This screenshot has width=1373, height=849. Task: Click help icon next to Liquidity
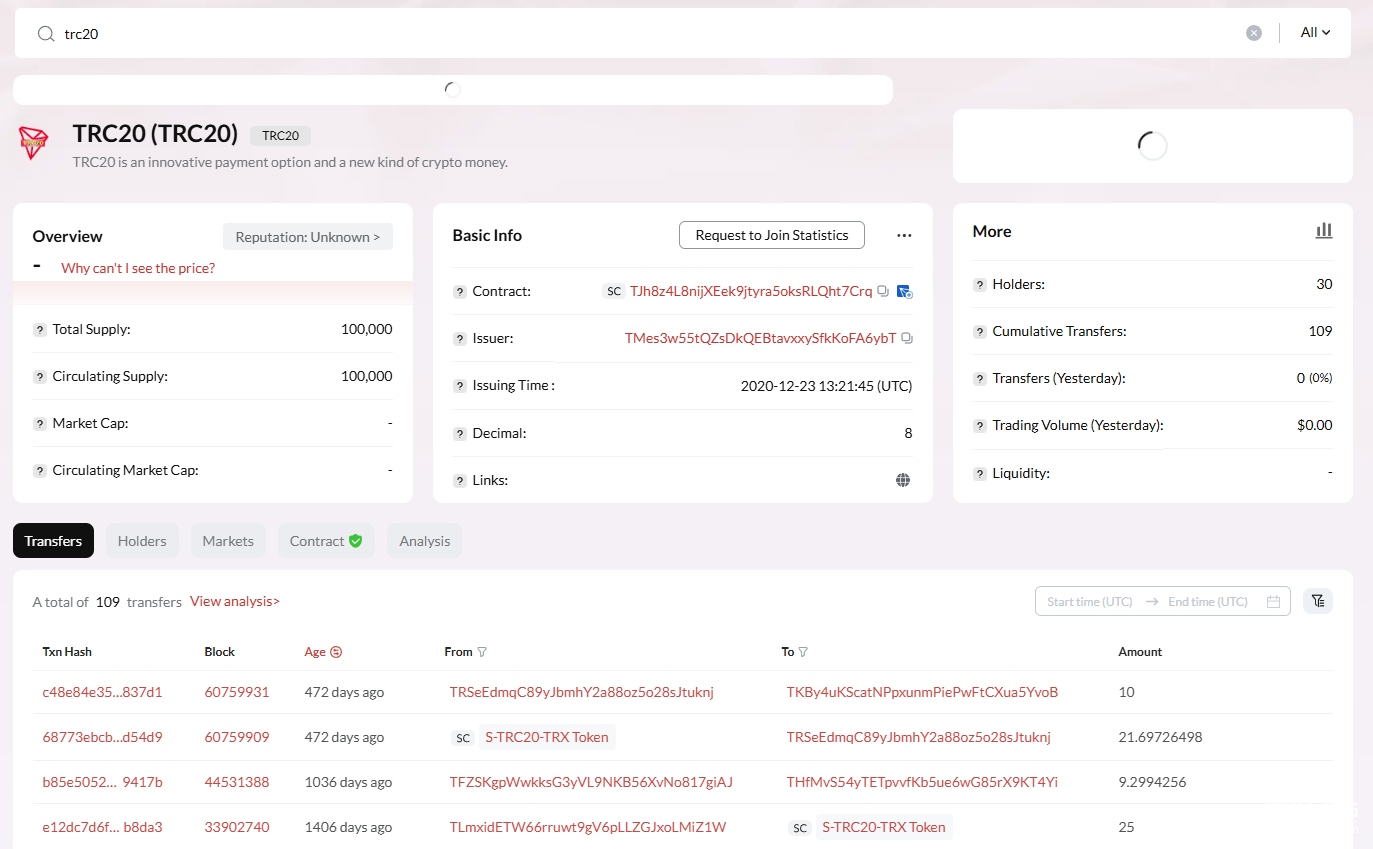click(x=980, y=474)
